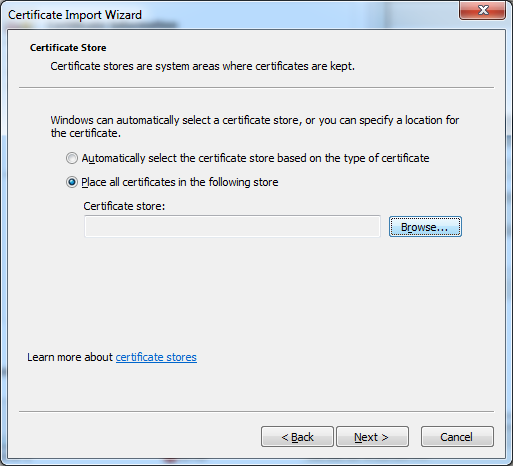This screenshot has height=466, width=513.
Task: Focus the empty Certificate store text field
Action: [232, 226]
